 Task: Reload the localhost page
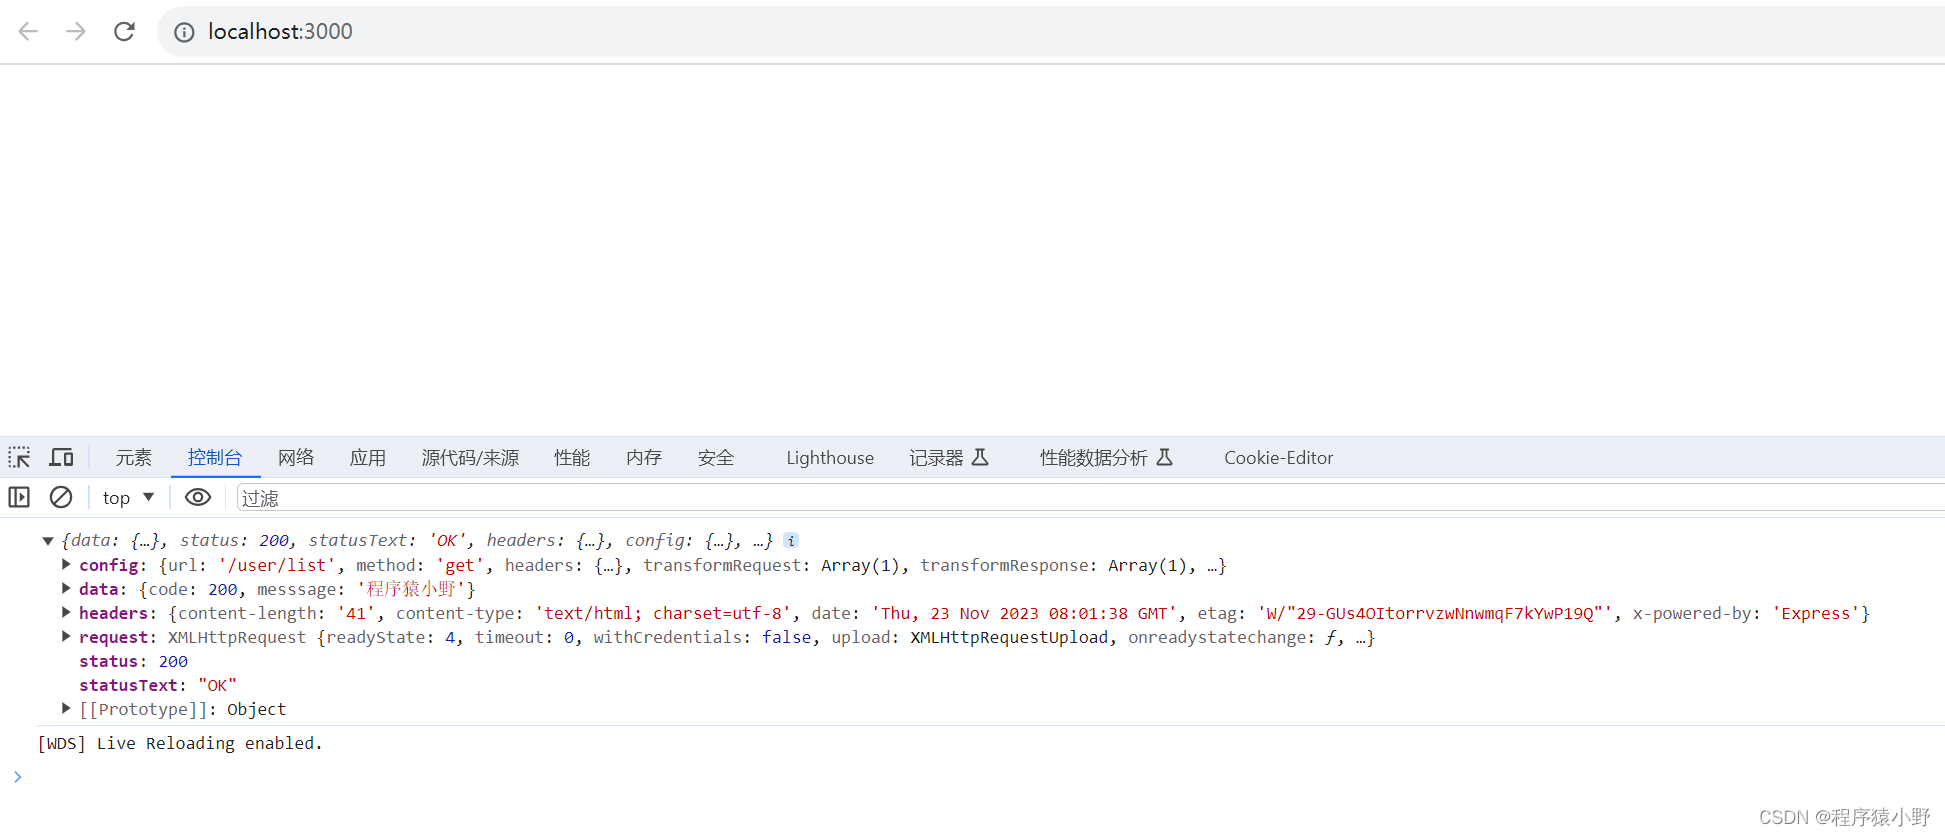pyautogui.click(x=124, y=31)
